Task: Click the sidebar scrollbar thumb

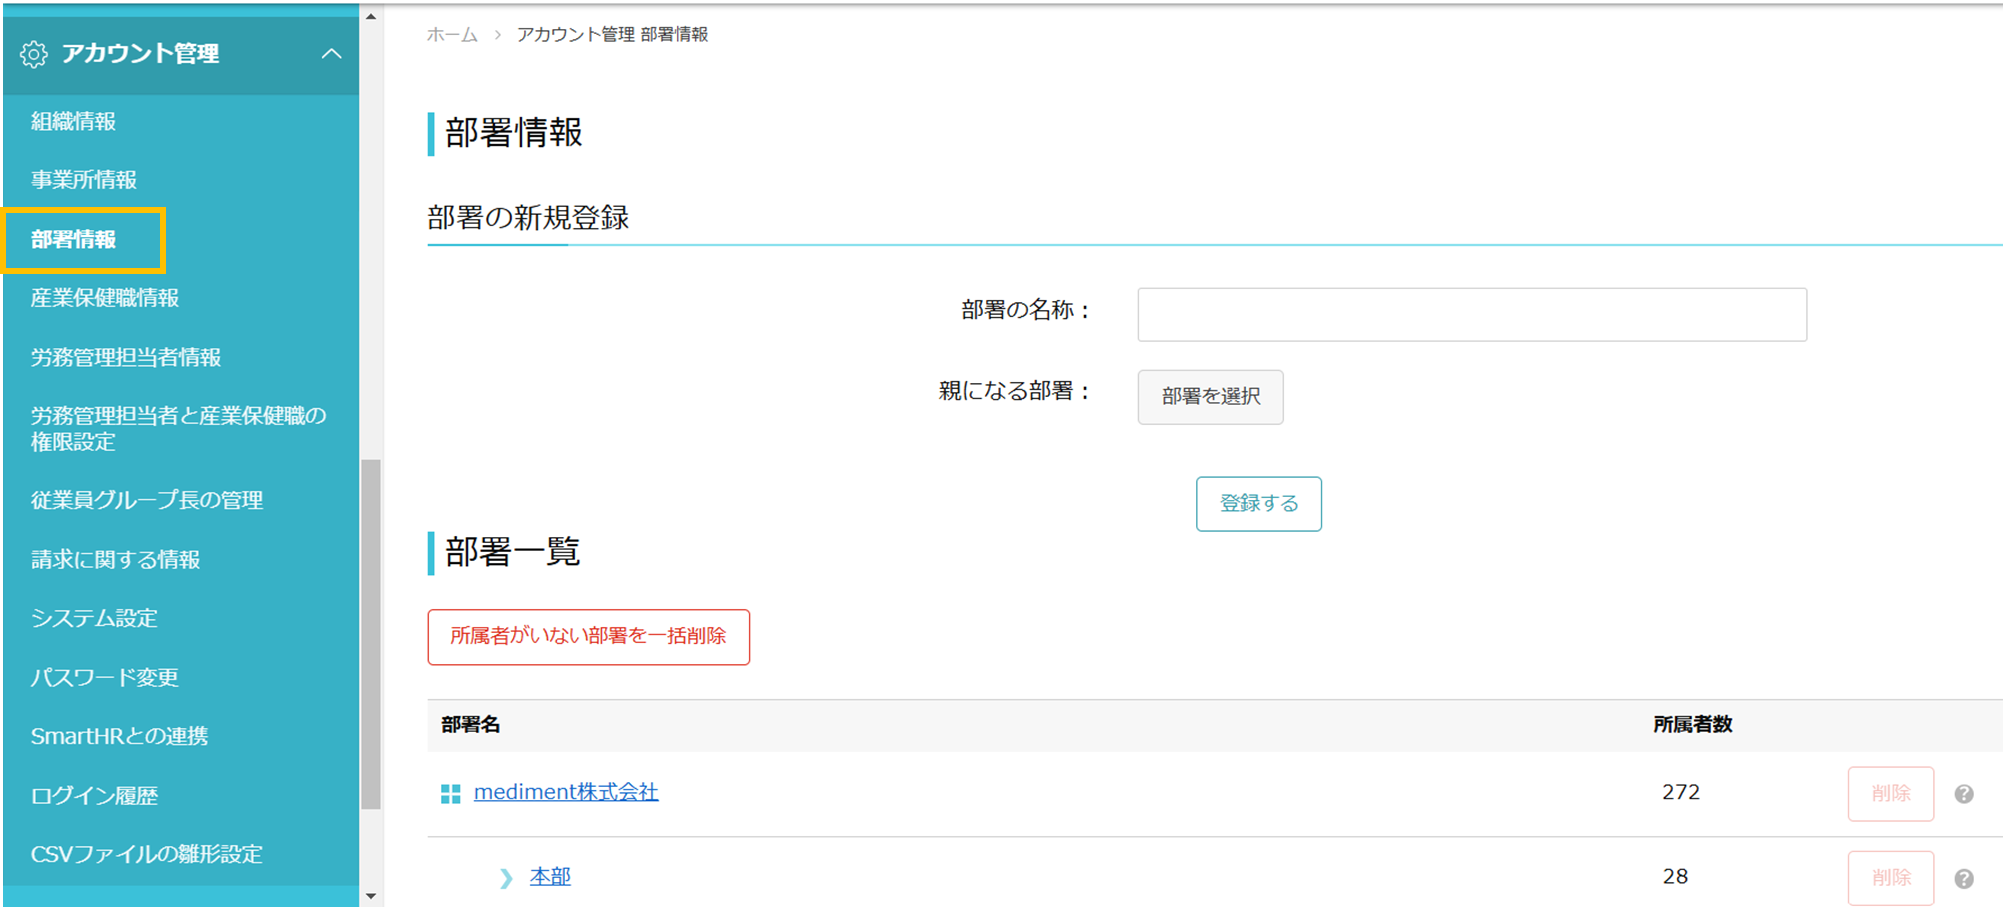Action: 371,634
